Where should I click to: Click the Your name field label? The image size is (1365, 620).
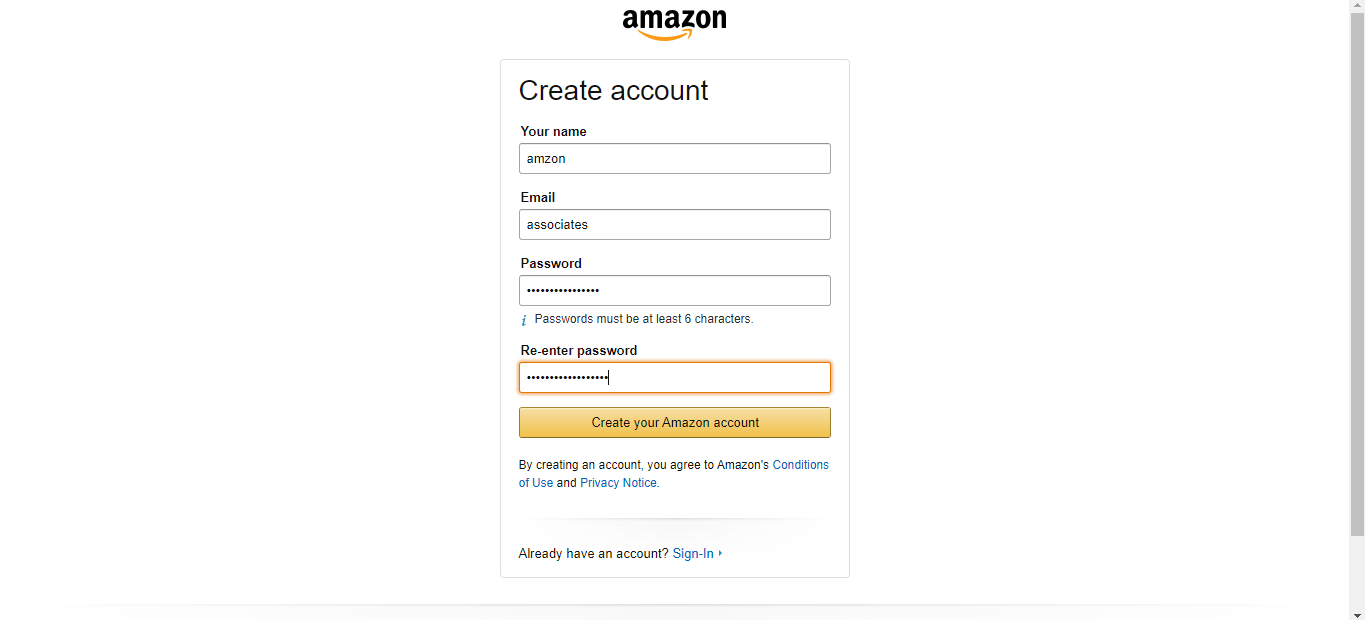552,131
